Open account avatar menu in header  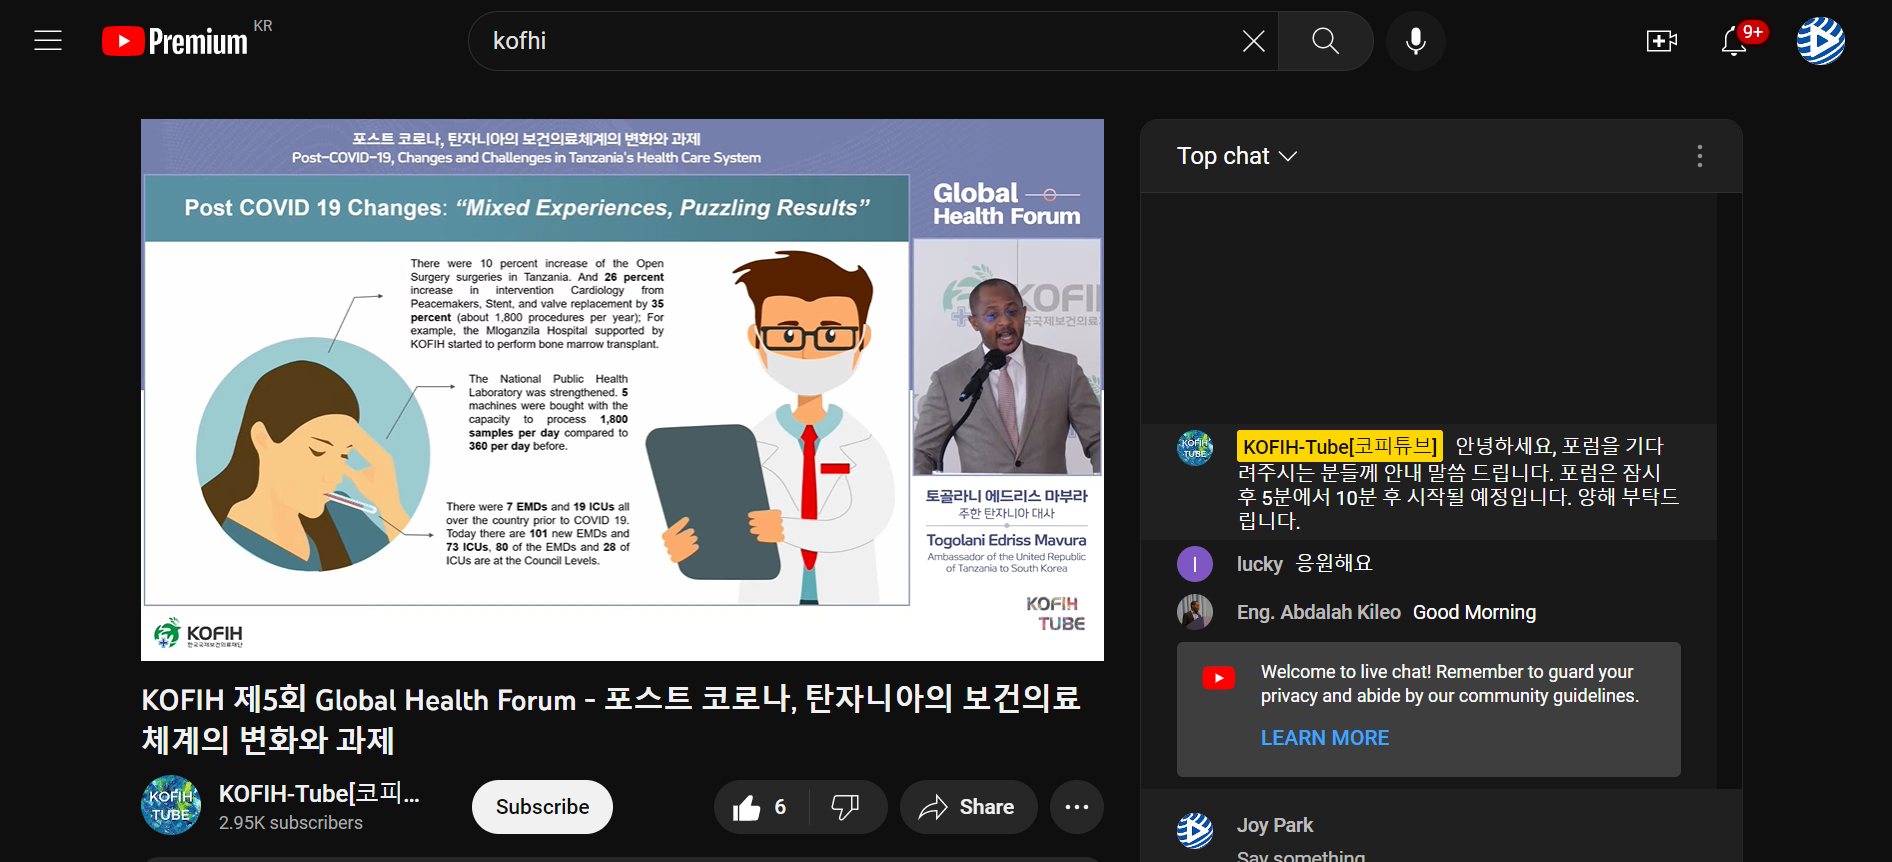pyautogui.click(x=1820, y=41)
